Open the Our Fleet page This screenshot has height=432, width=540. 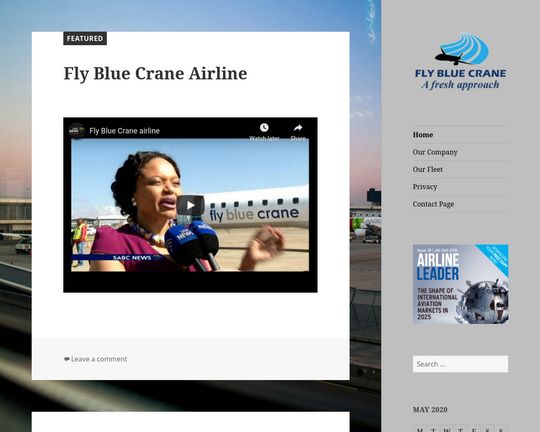point(428,169)
